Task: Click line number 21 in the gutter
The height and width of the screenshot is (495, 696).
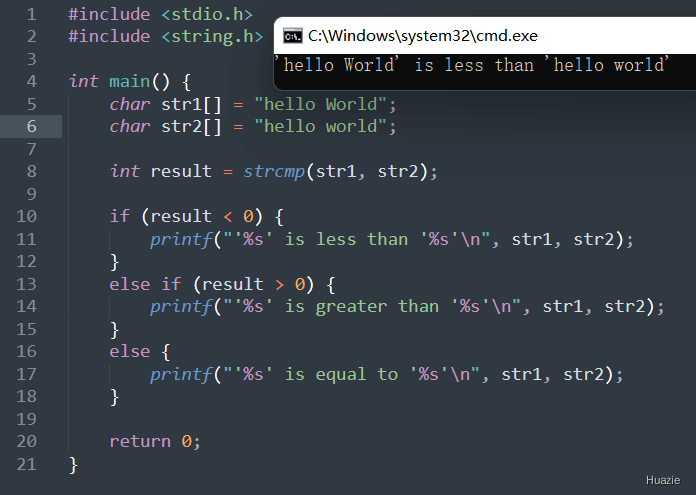Action: tap(27, 464)
